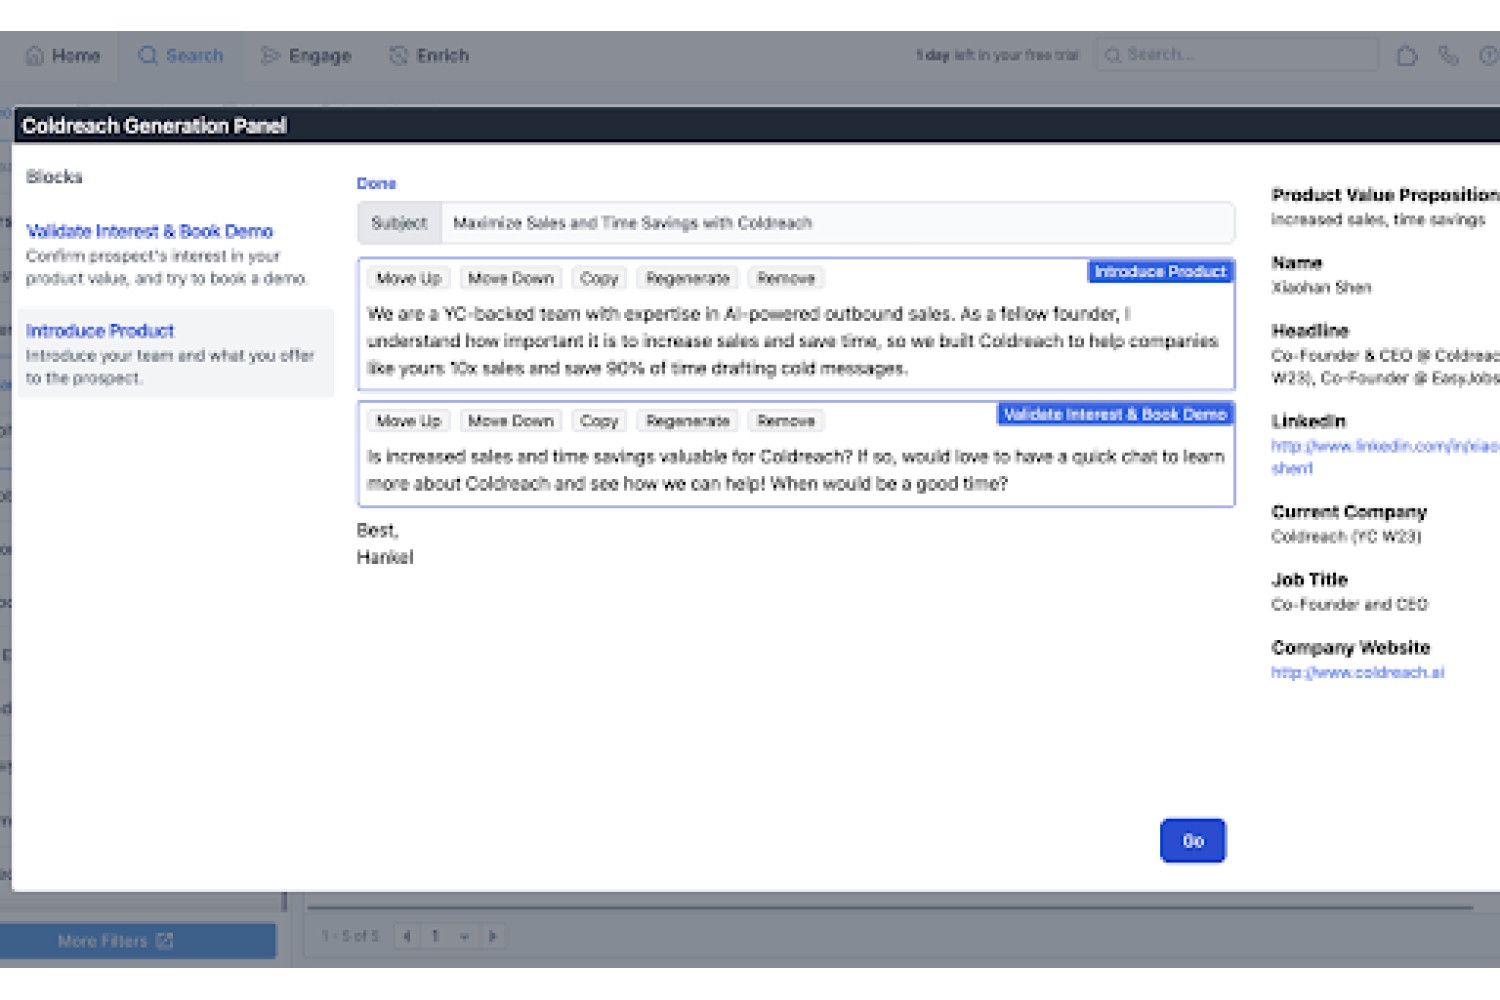The image size is (1500, 1000).
Task: Move Up the Validate Interest paragraph
Action: (408, 421)
